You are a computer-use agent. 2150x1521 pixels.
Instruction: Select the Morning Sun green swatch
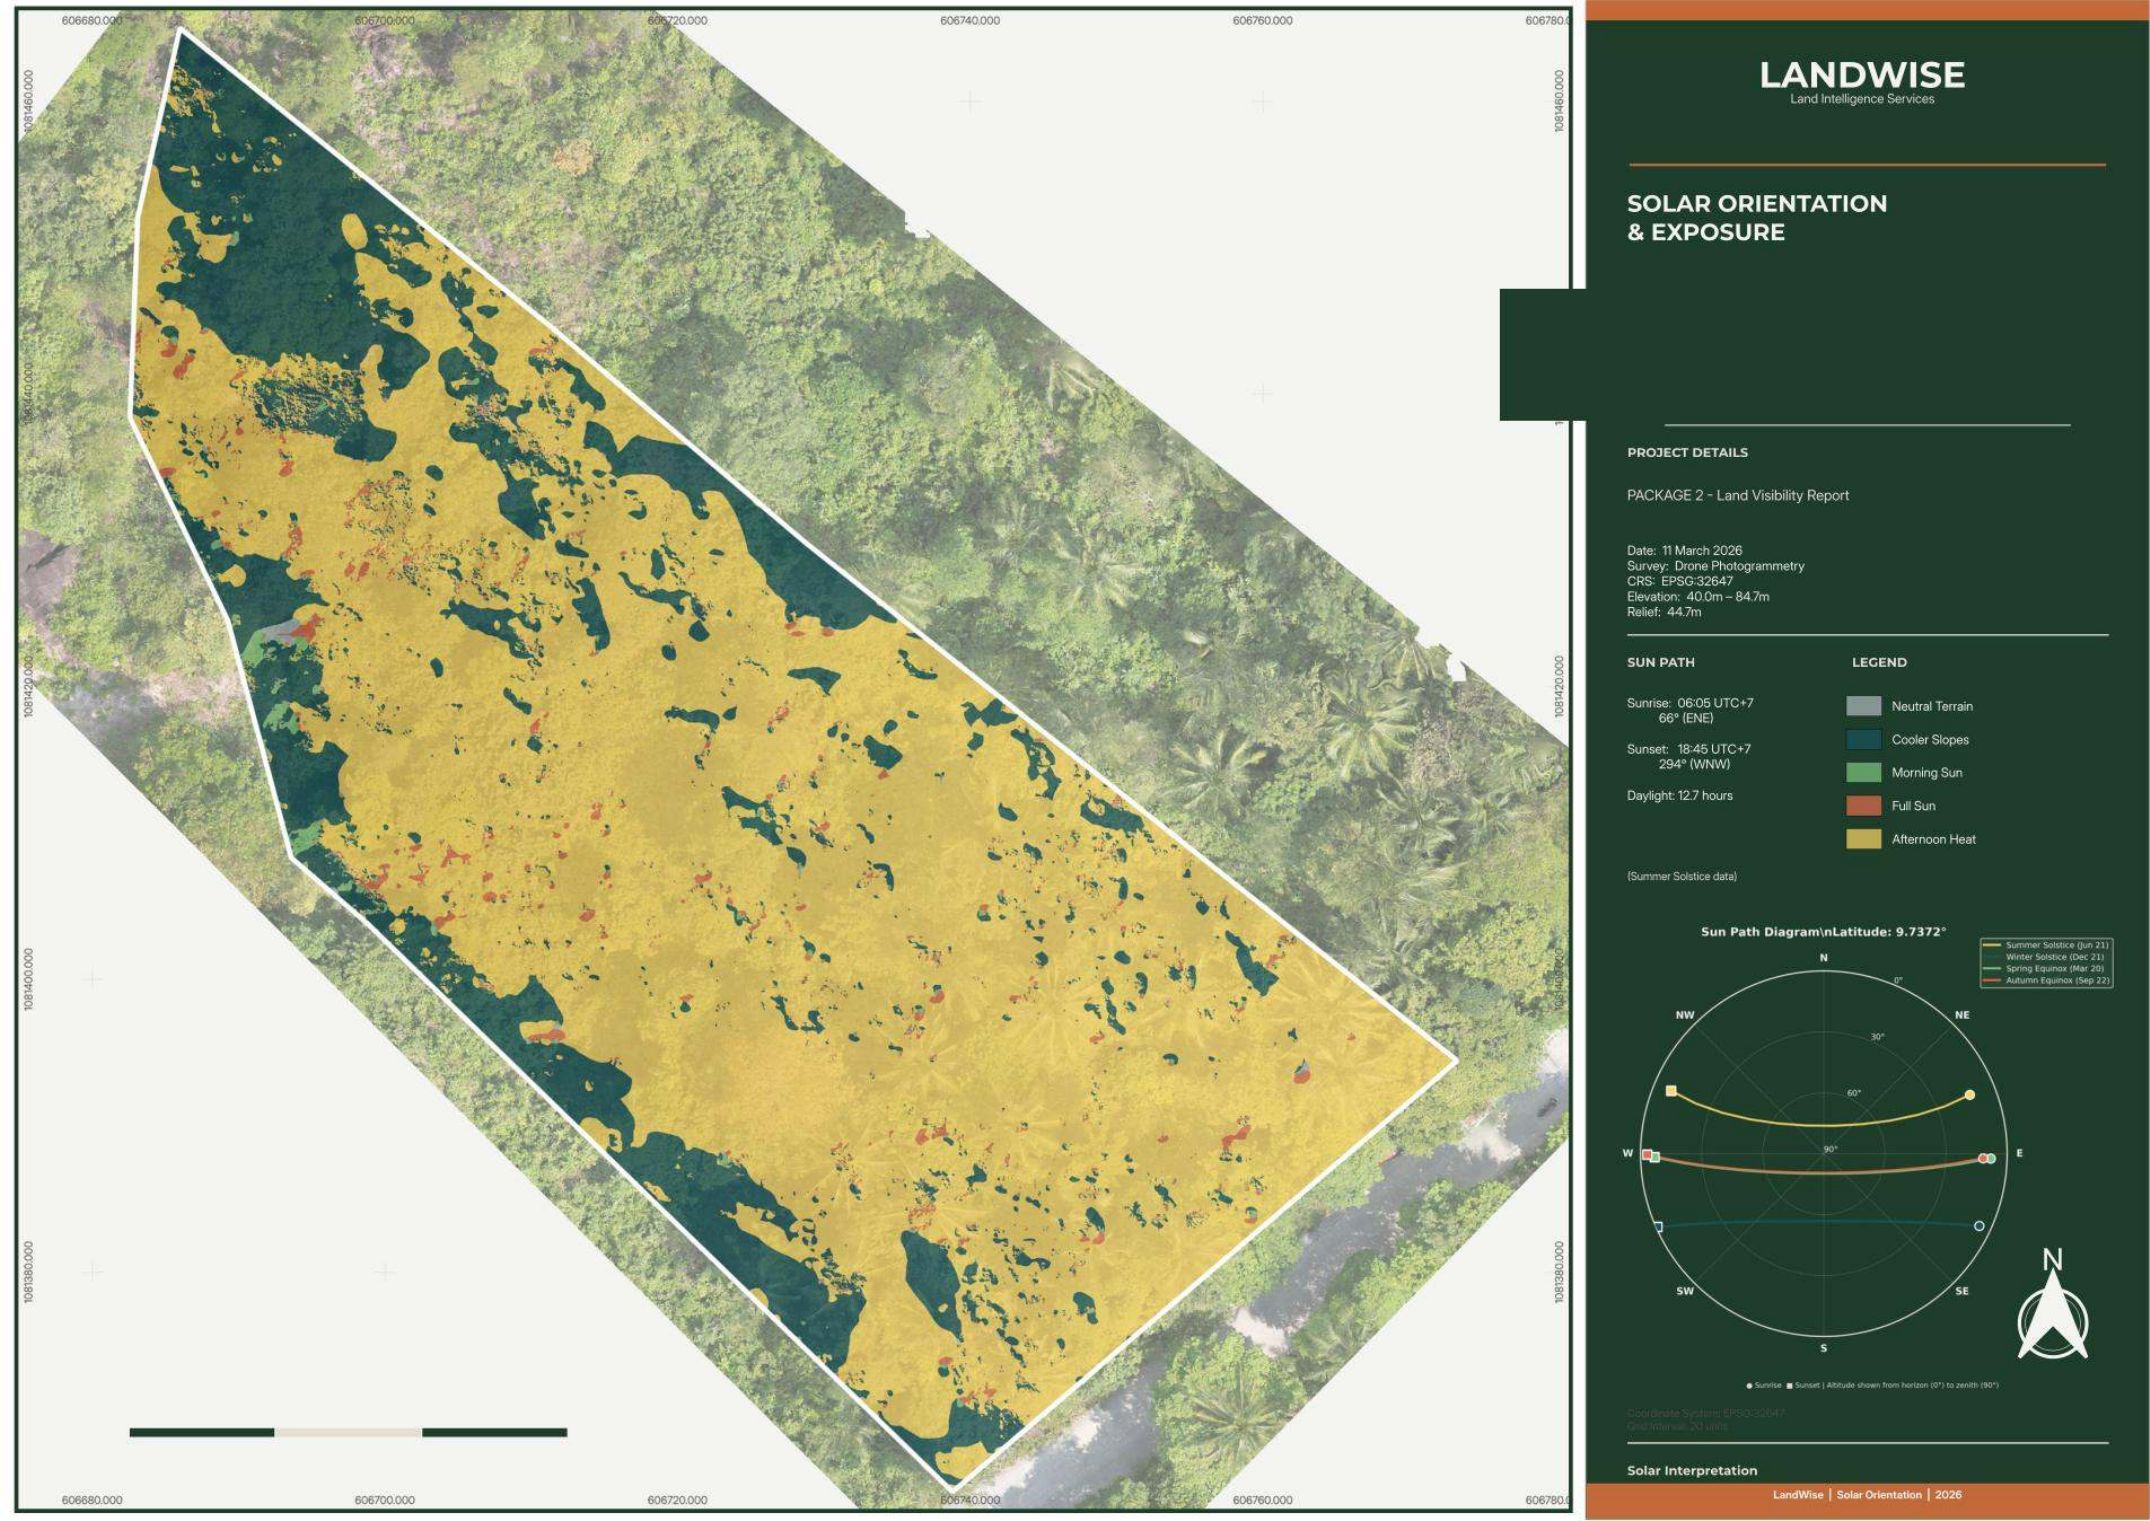point(1863,773)
